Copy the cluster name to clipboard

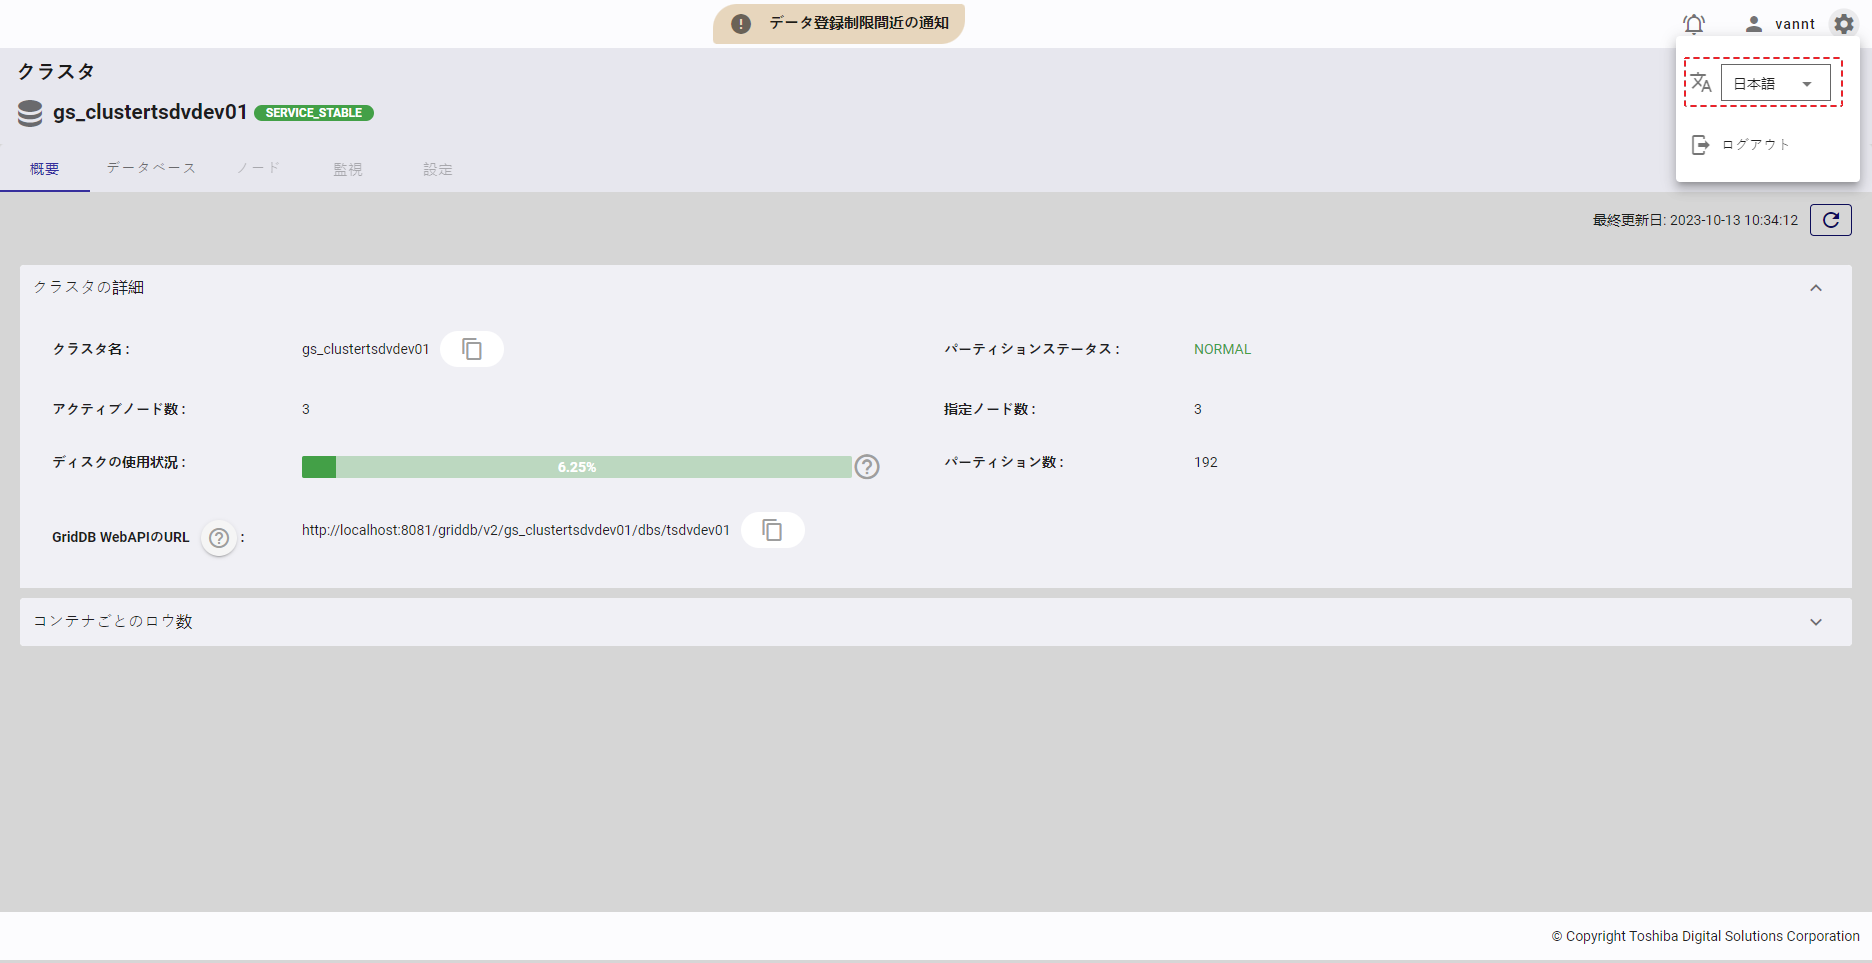(x=472, y=349)
